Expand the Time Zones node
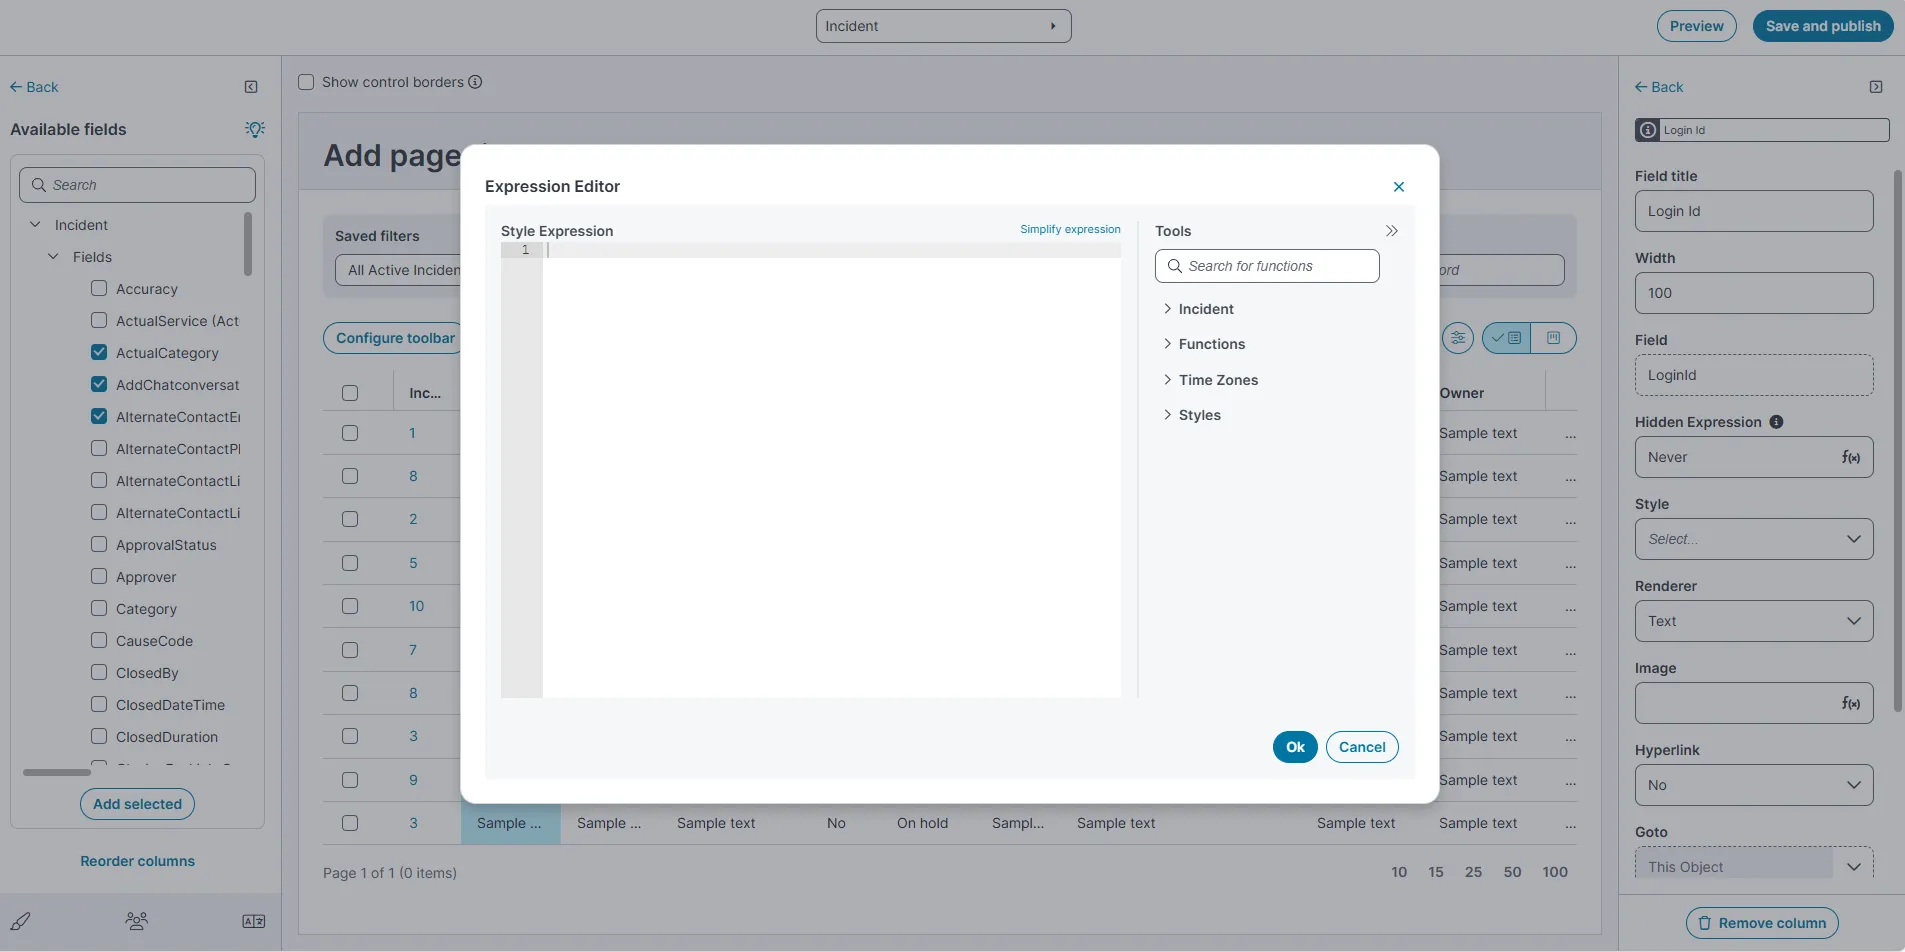This screenshot has height=952, width=1905. pos(1167,380)
